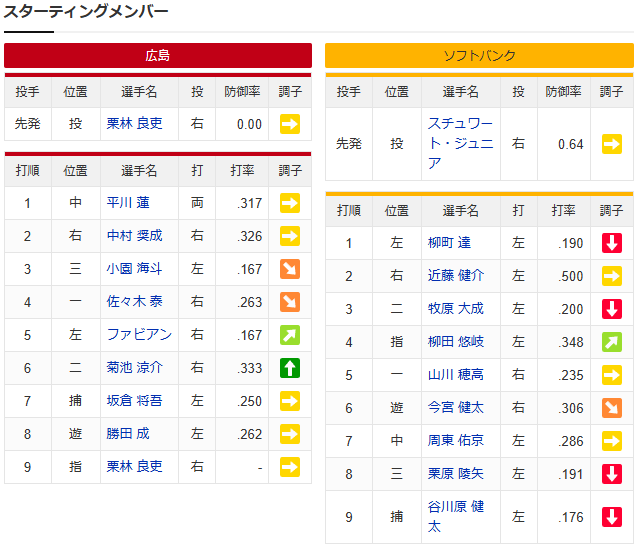Click yellow condition arrow for 中村 奨成
Viewport: 640px width, 547px height.
coord(290,236)
